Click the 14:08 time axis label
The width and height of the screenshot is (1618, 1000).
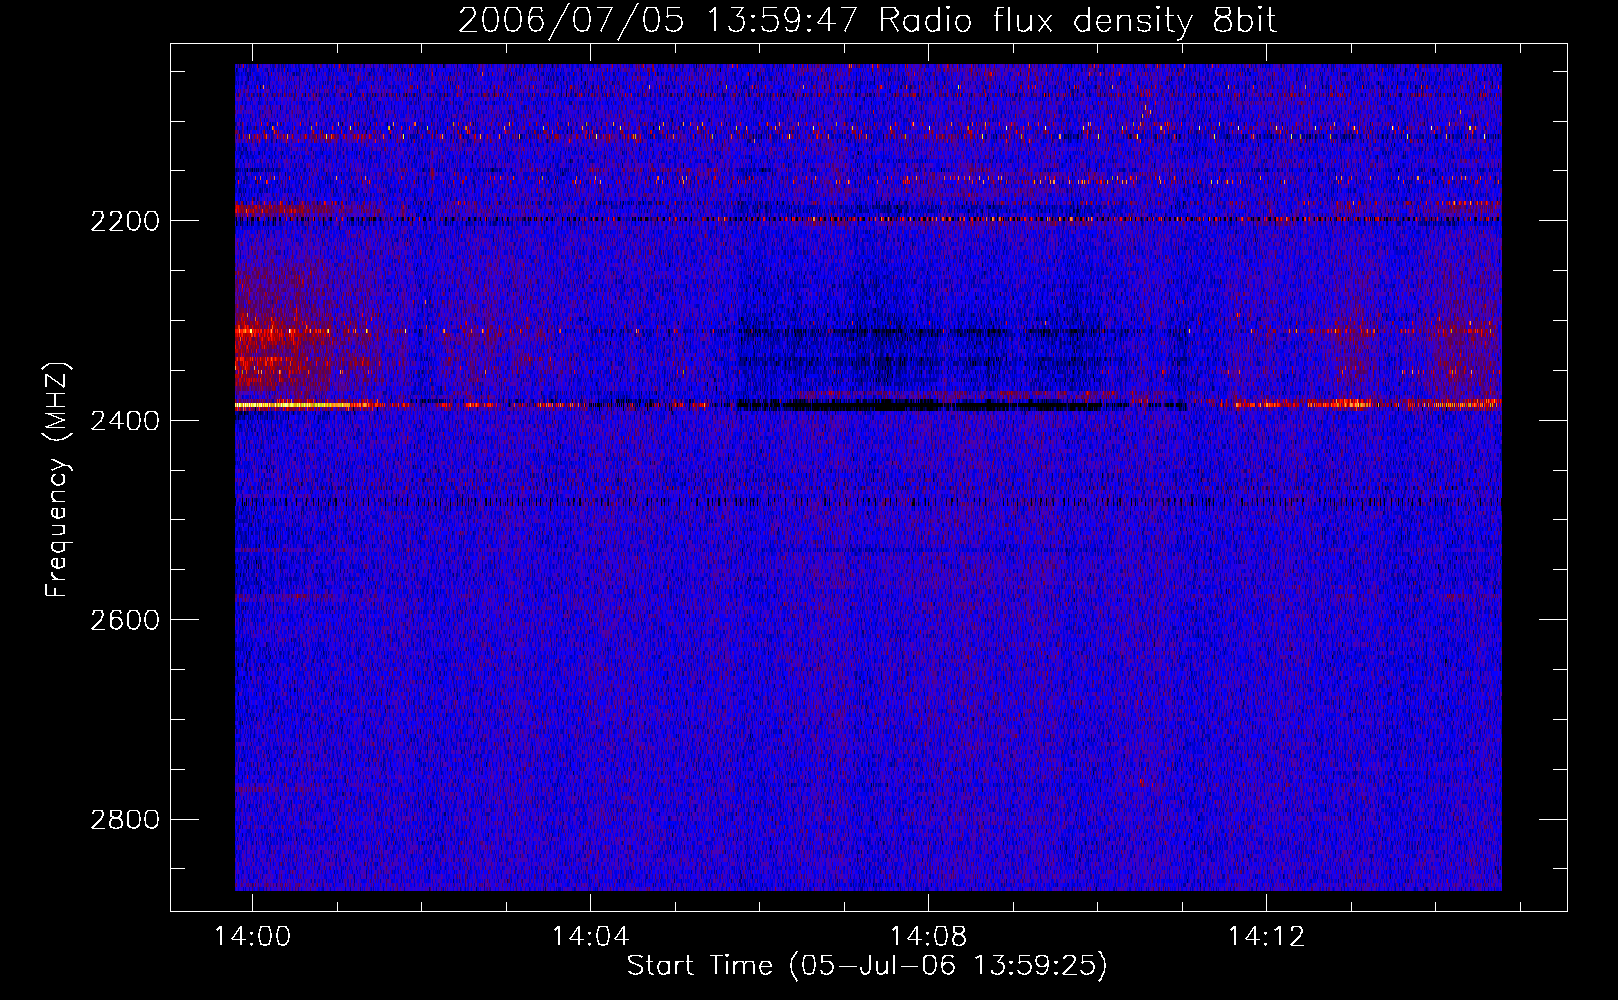(928, 936)
